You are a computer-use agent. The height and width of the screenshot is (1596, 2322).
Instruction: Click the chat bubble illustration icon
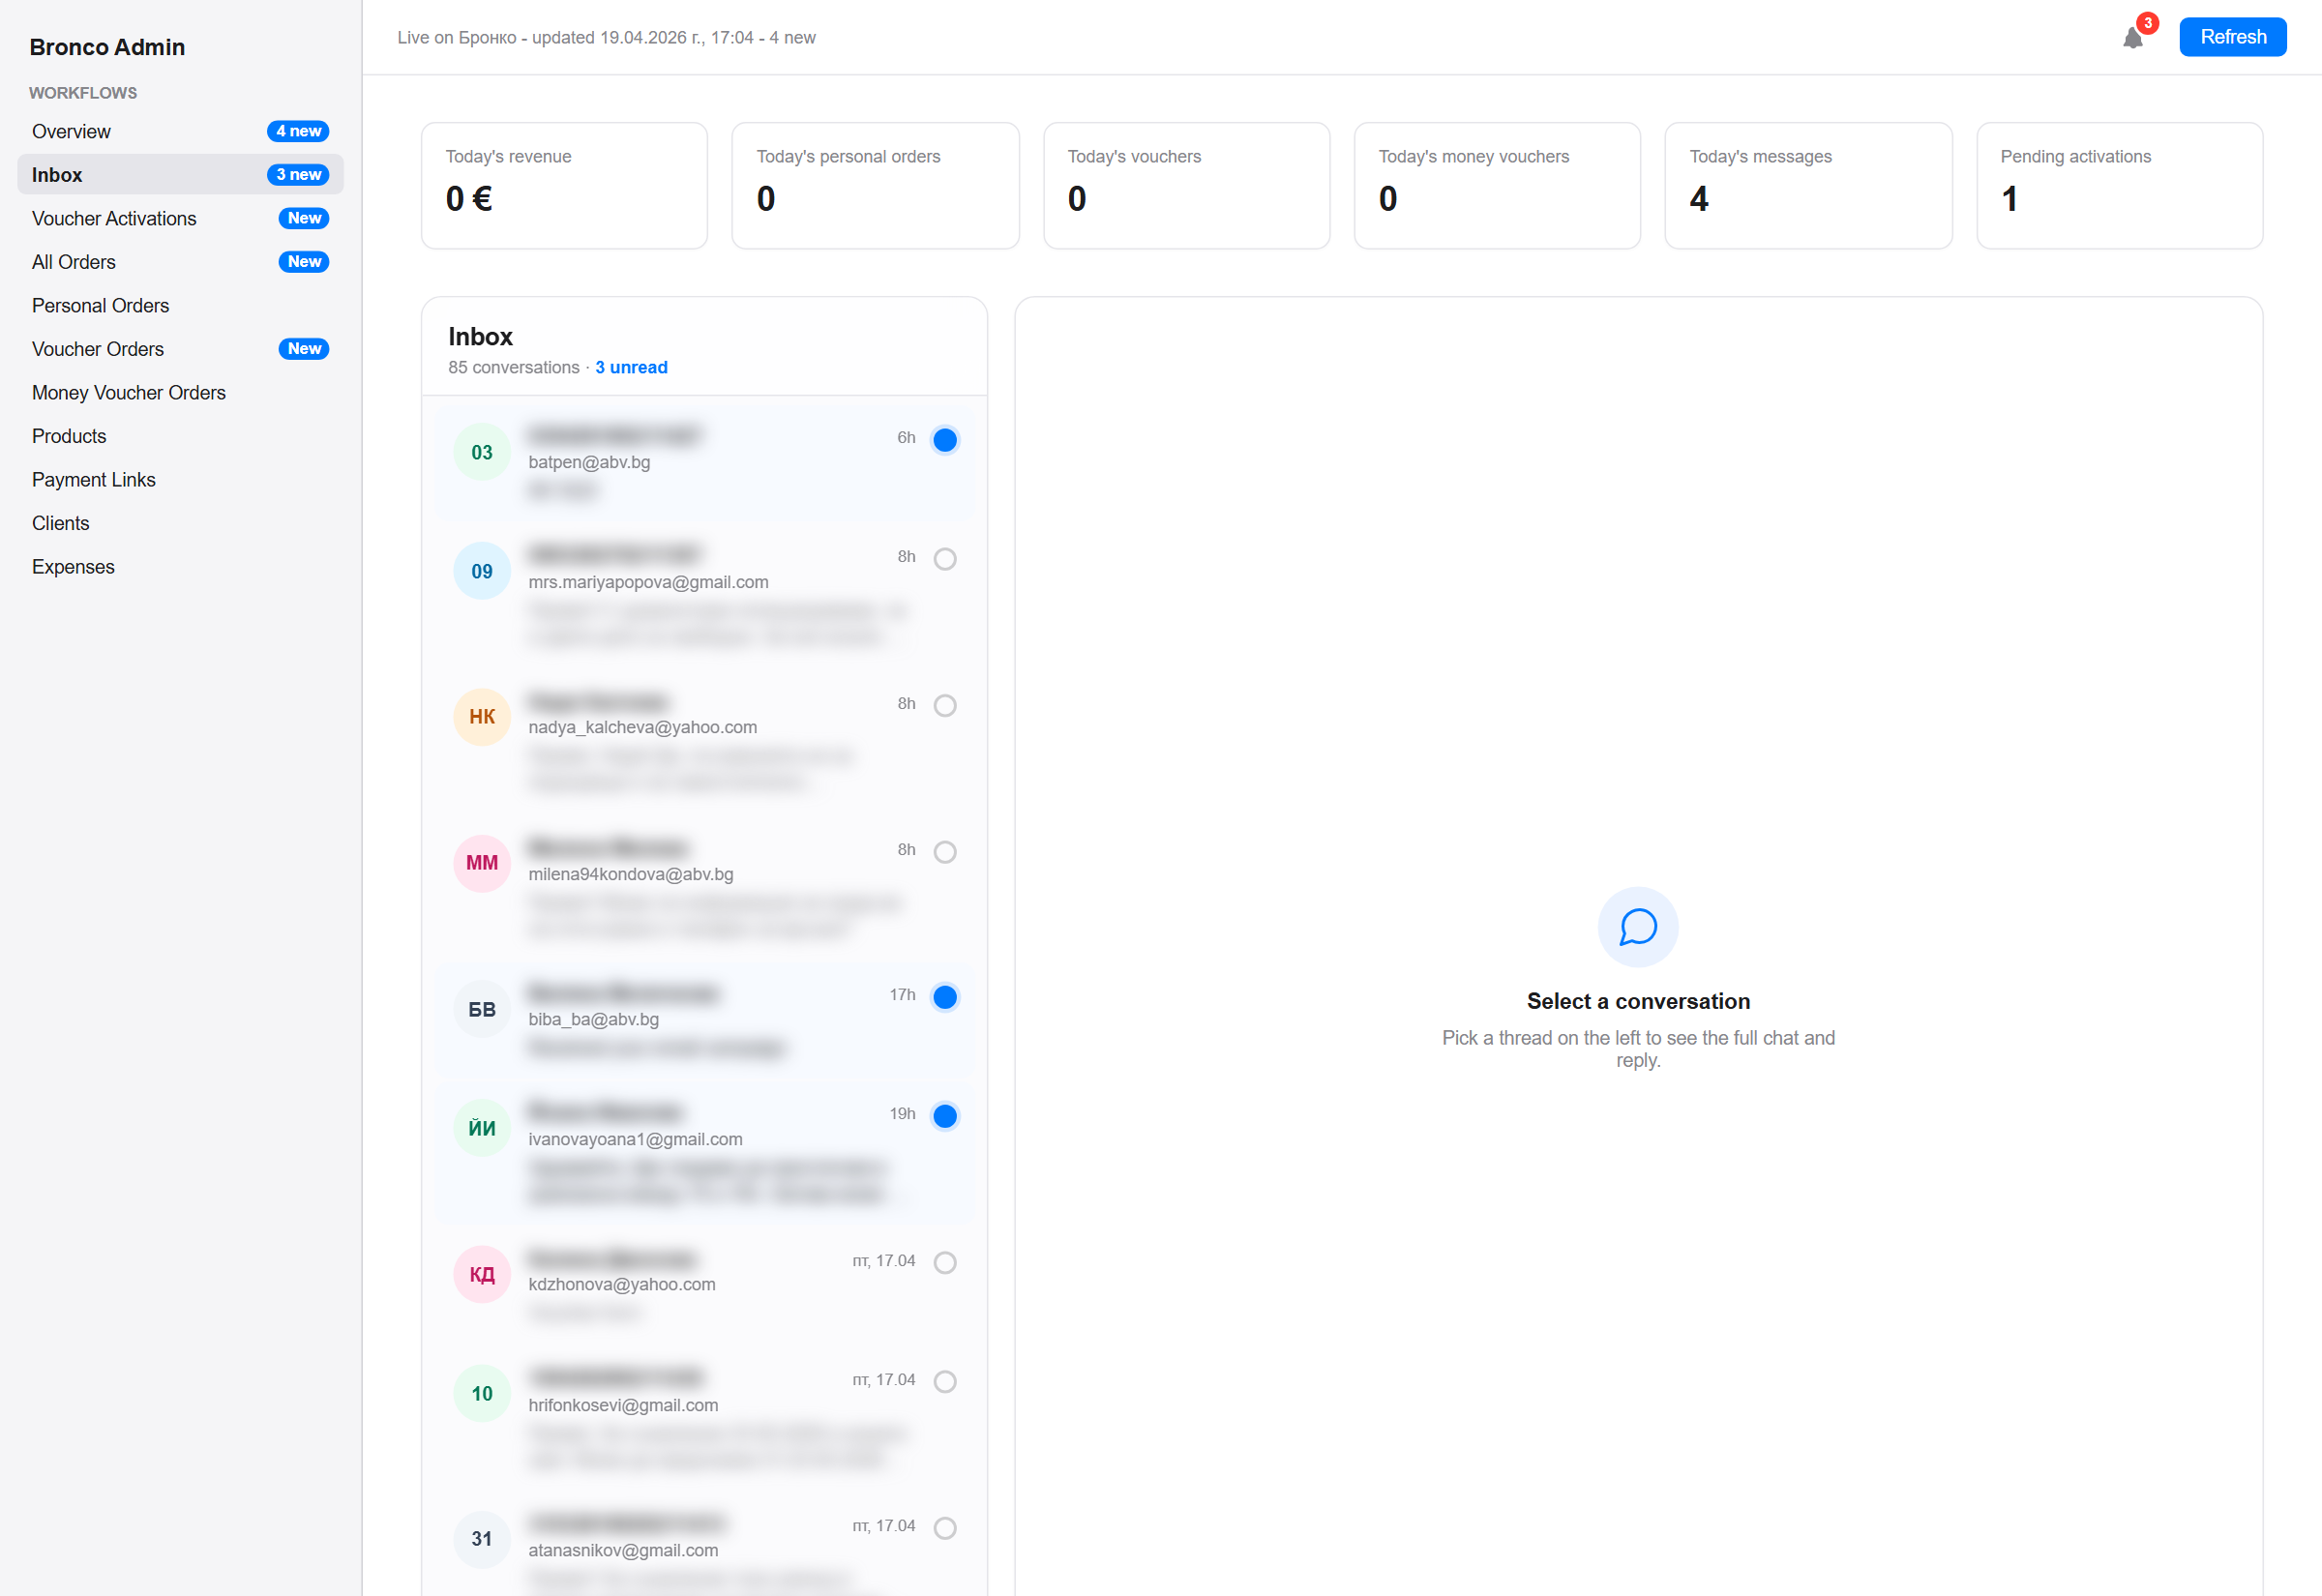(1636, 927)
